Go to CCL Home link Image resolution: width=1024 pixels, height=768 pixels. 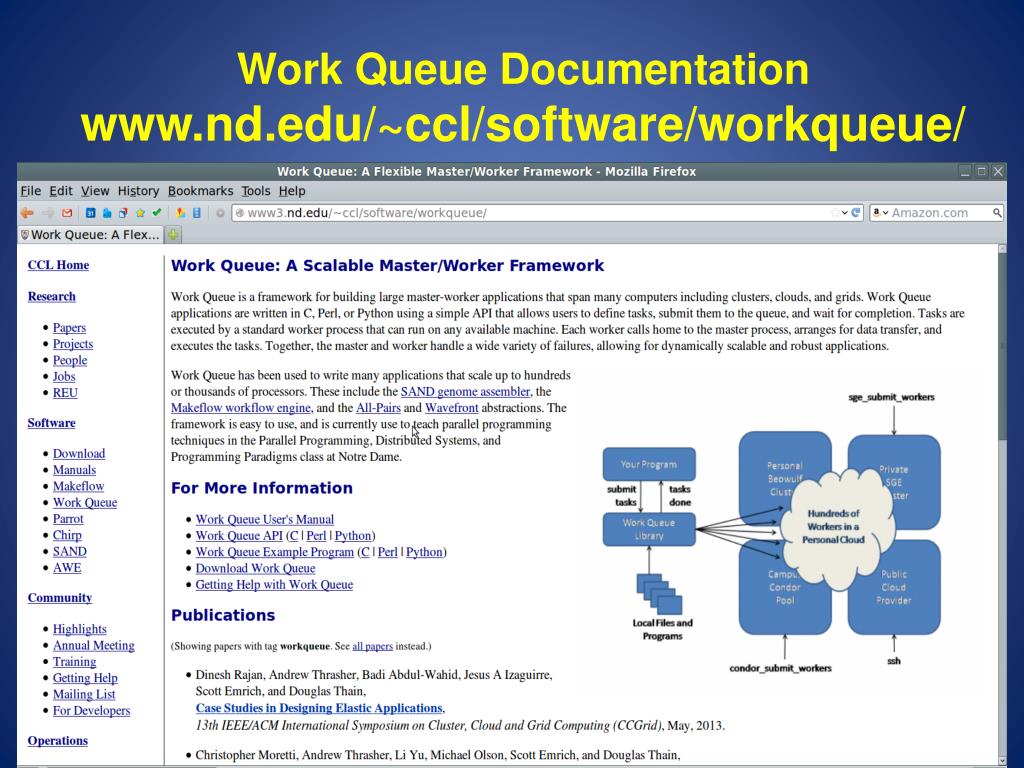tap(58, 265)
